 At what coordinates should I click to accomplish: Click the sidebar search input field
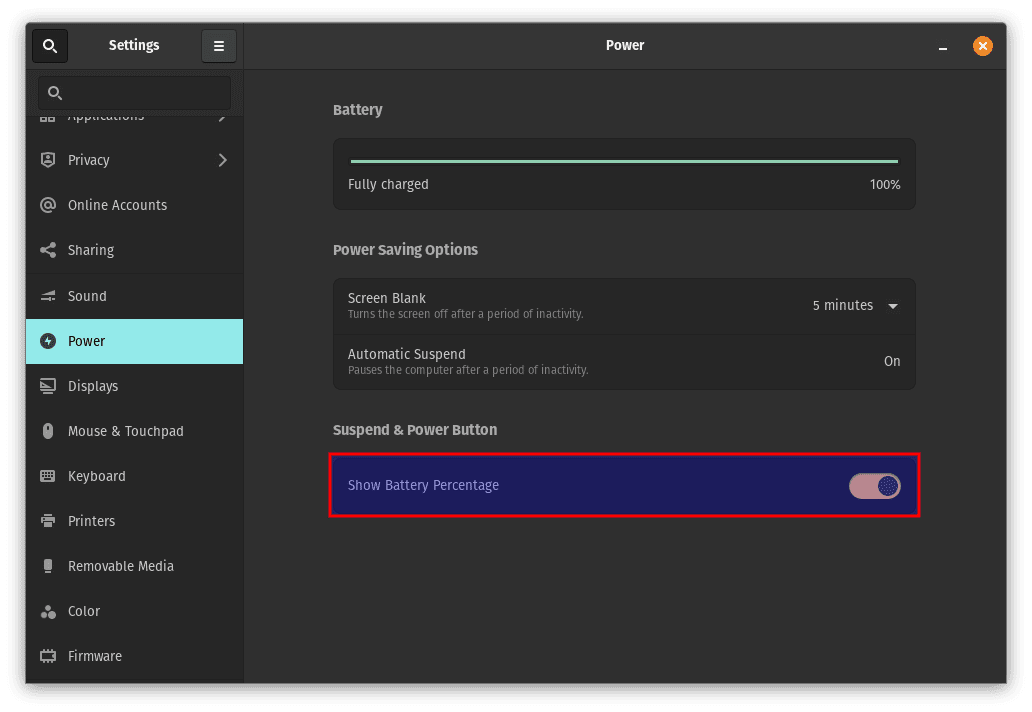pos(134,93)
